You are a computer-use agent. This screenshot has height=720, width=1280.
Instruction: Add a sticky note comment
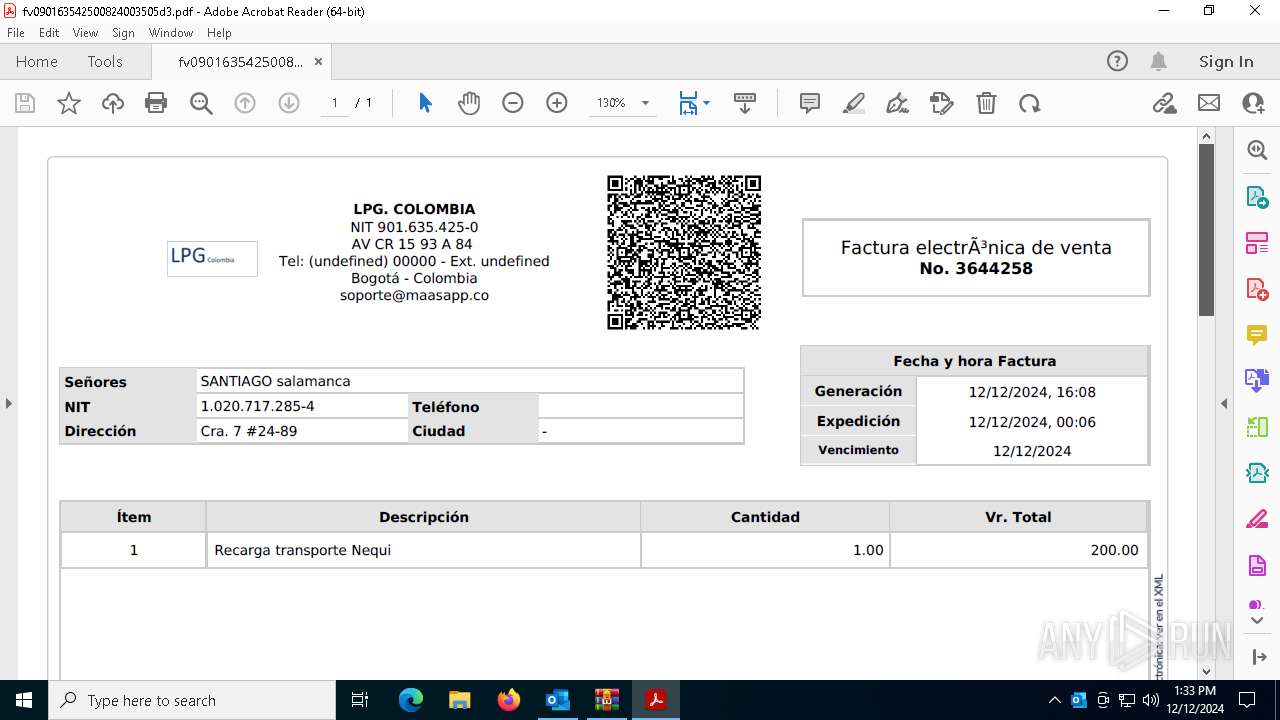(810, 103)
